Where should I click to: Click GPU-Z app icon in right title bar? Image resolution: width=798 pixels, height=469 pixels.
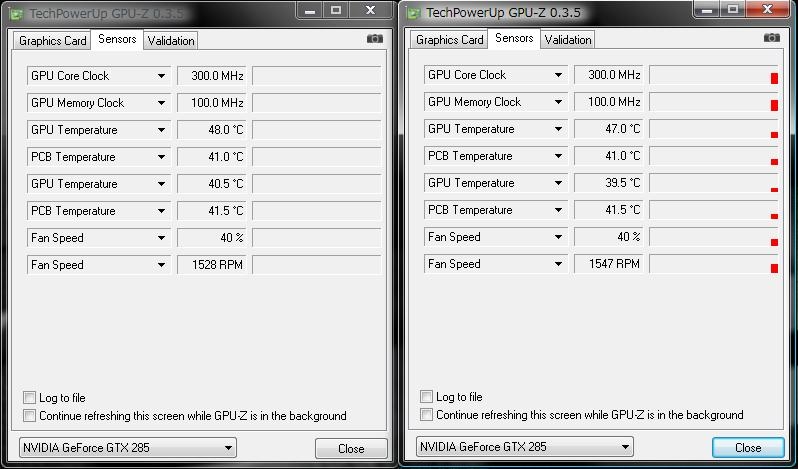(414, 13)
